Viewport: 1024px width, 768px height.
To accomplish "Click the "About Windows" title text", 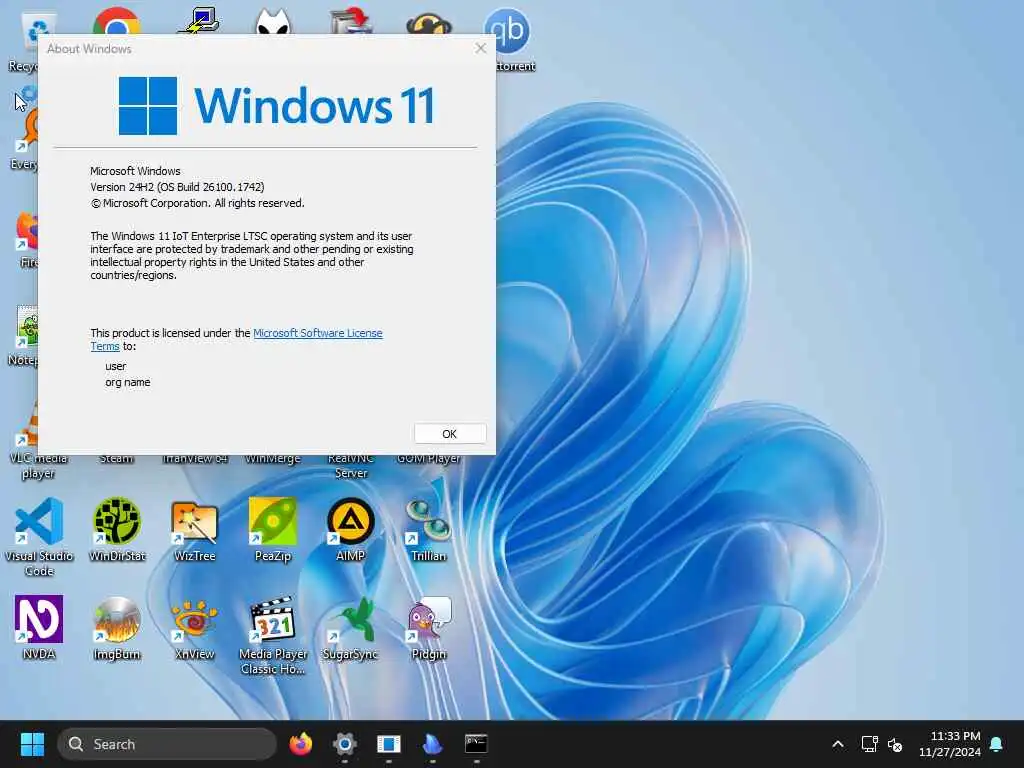I will 89,49.
